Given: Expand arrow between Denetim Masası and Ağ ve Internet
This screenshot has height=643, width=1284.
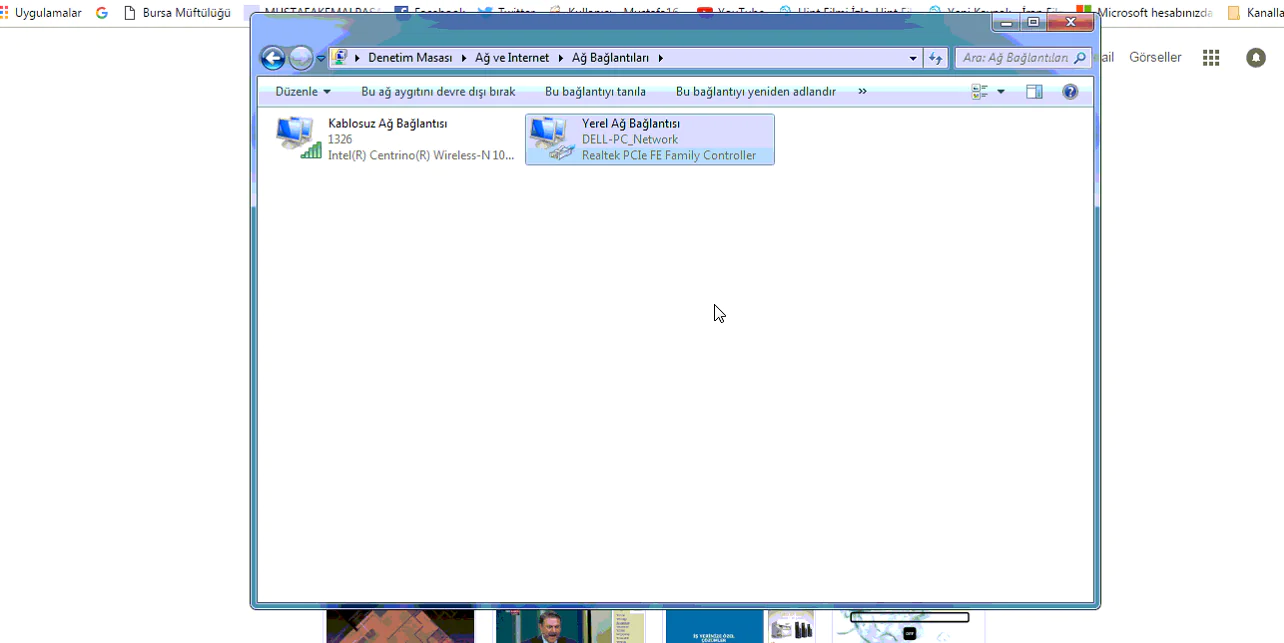Looking at the screenshot, I should pyautogui.click(x=464, y=58).
